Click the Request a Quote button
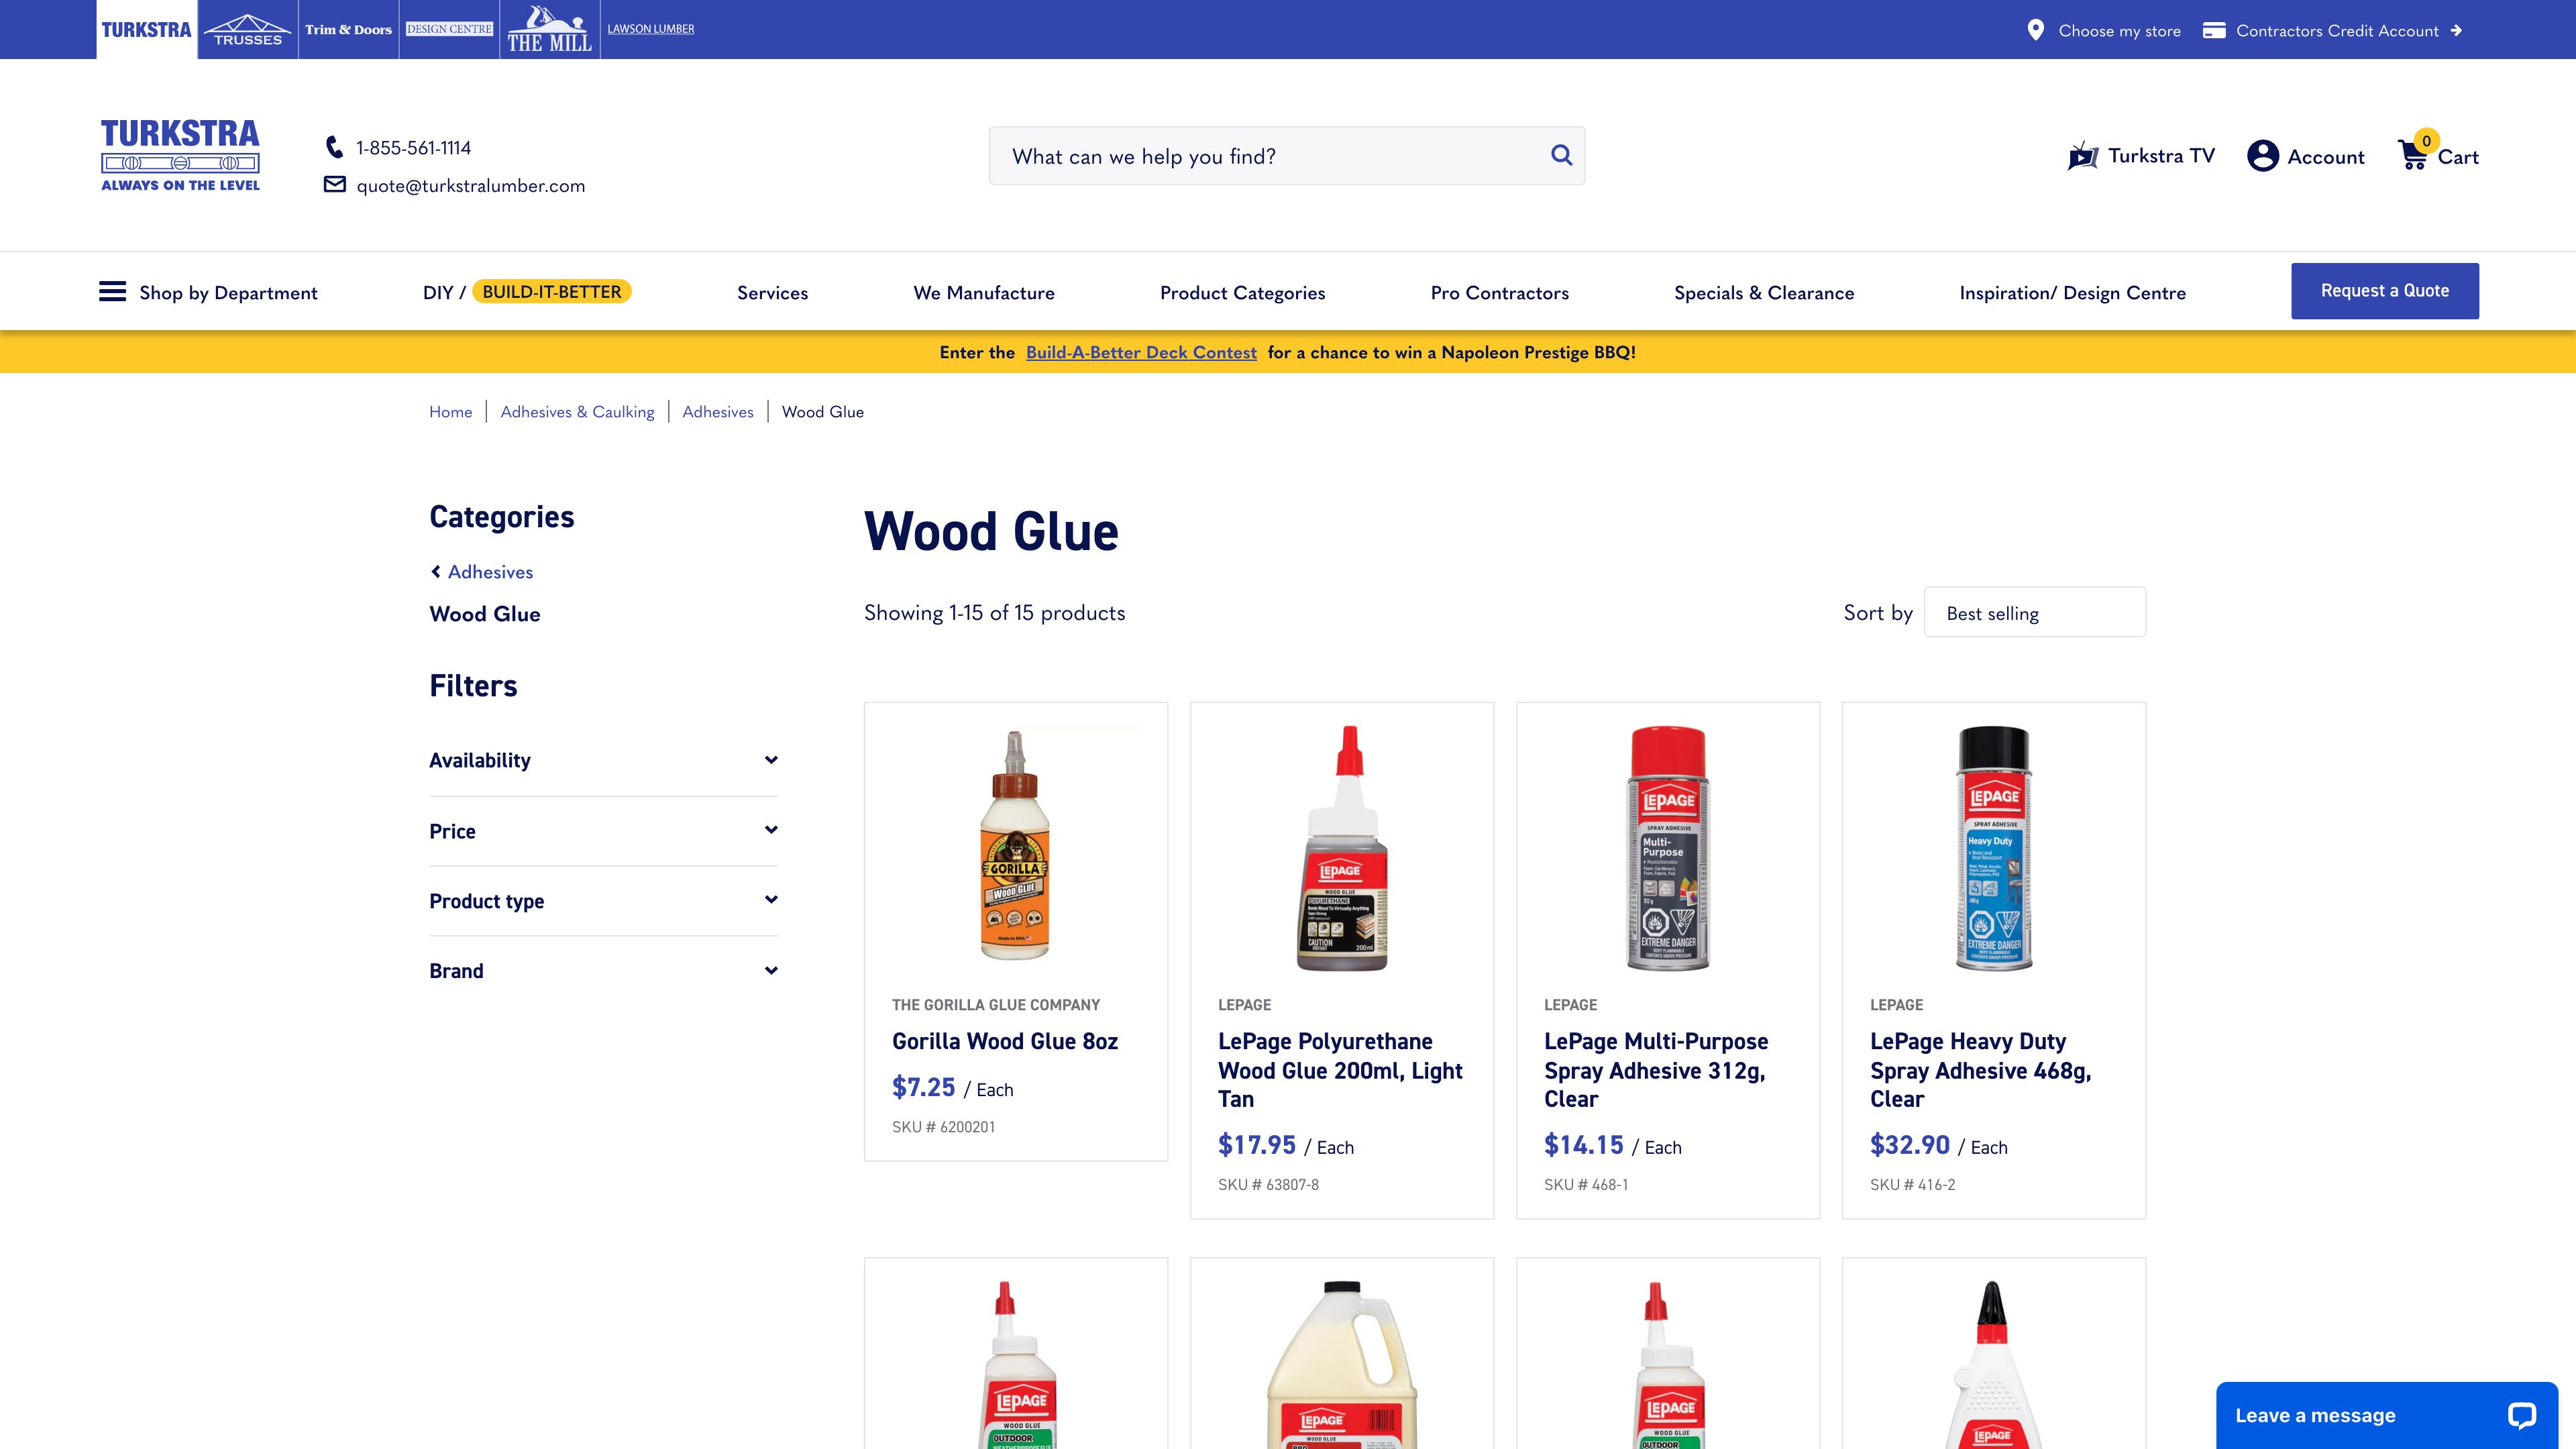2576x1449 pixels. [2385, 290]
